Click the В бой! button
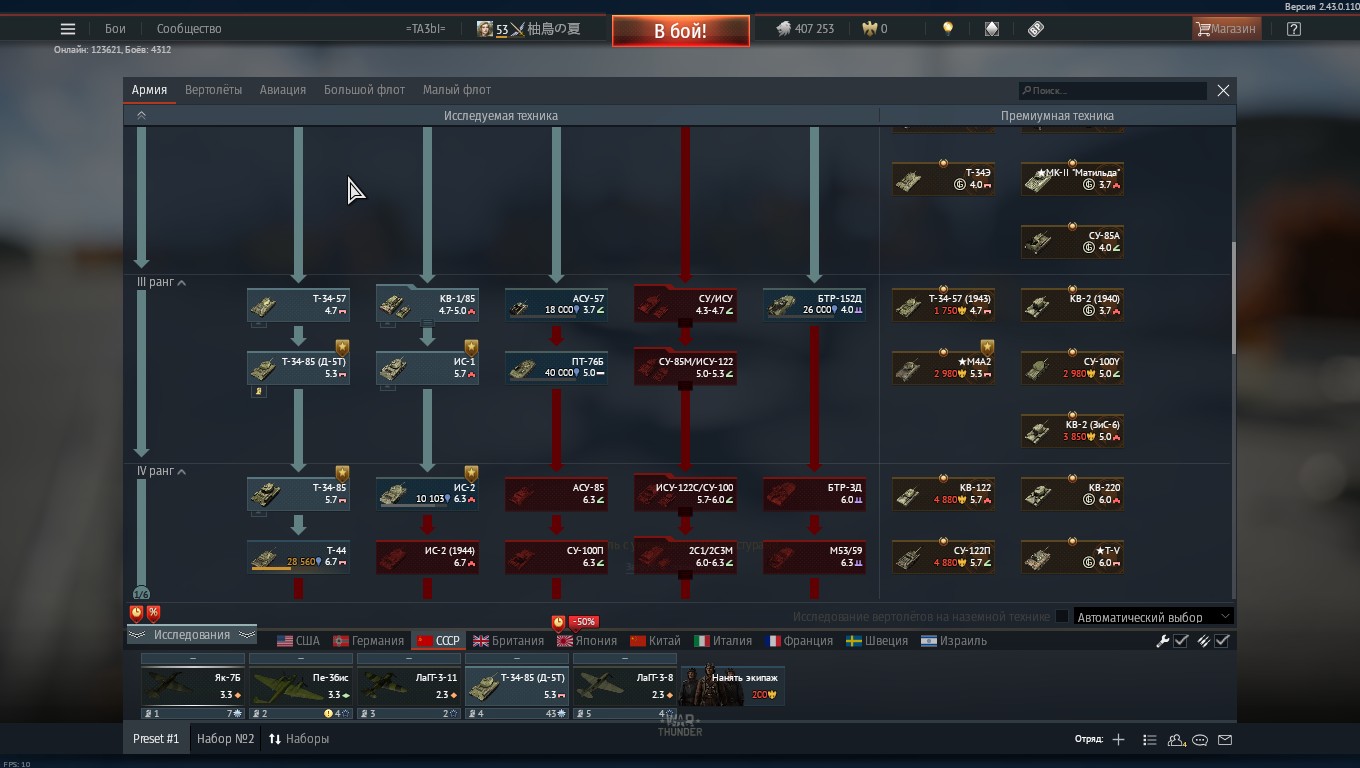The width and height of the screenshot is (1360, 768). [x=681, y=31]
